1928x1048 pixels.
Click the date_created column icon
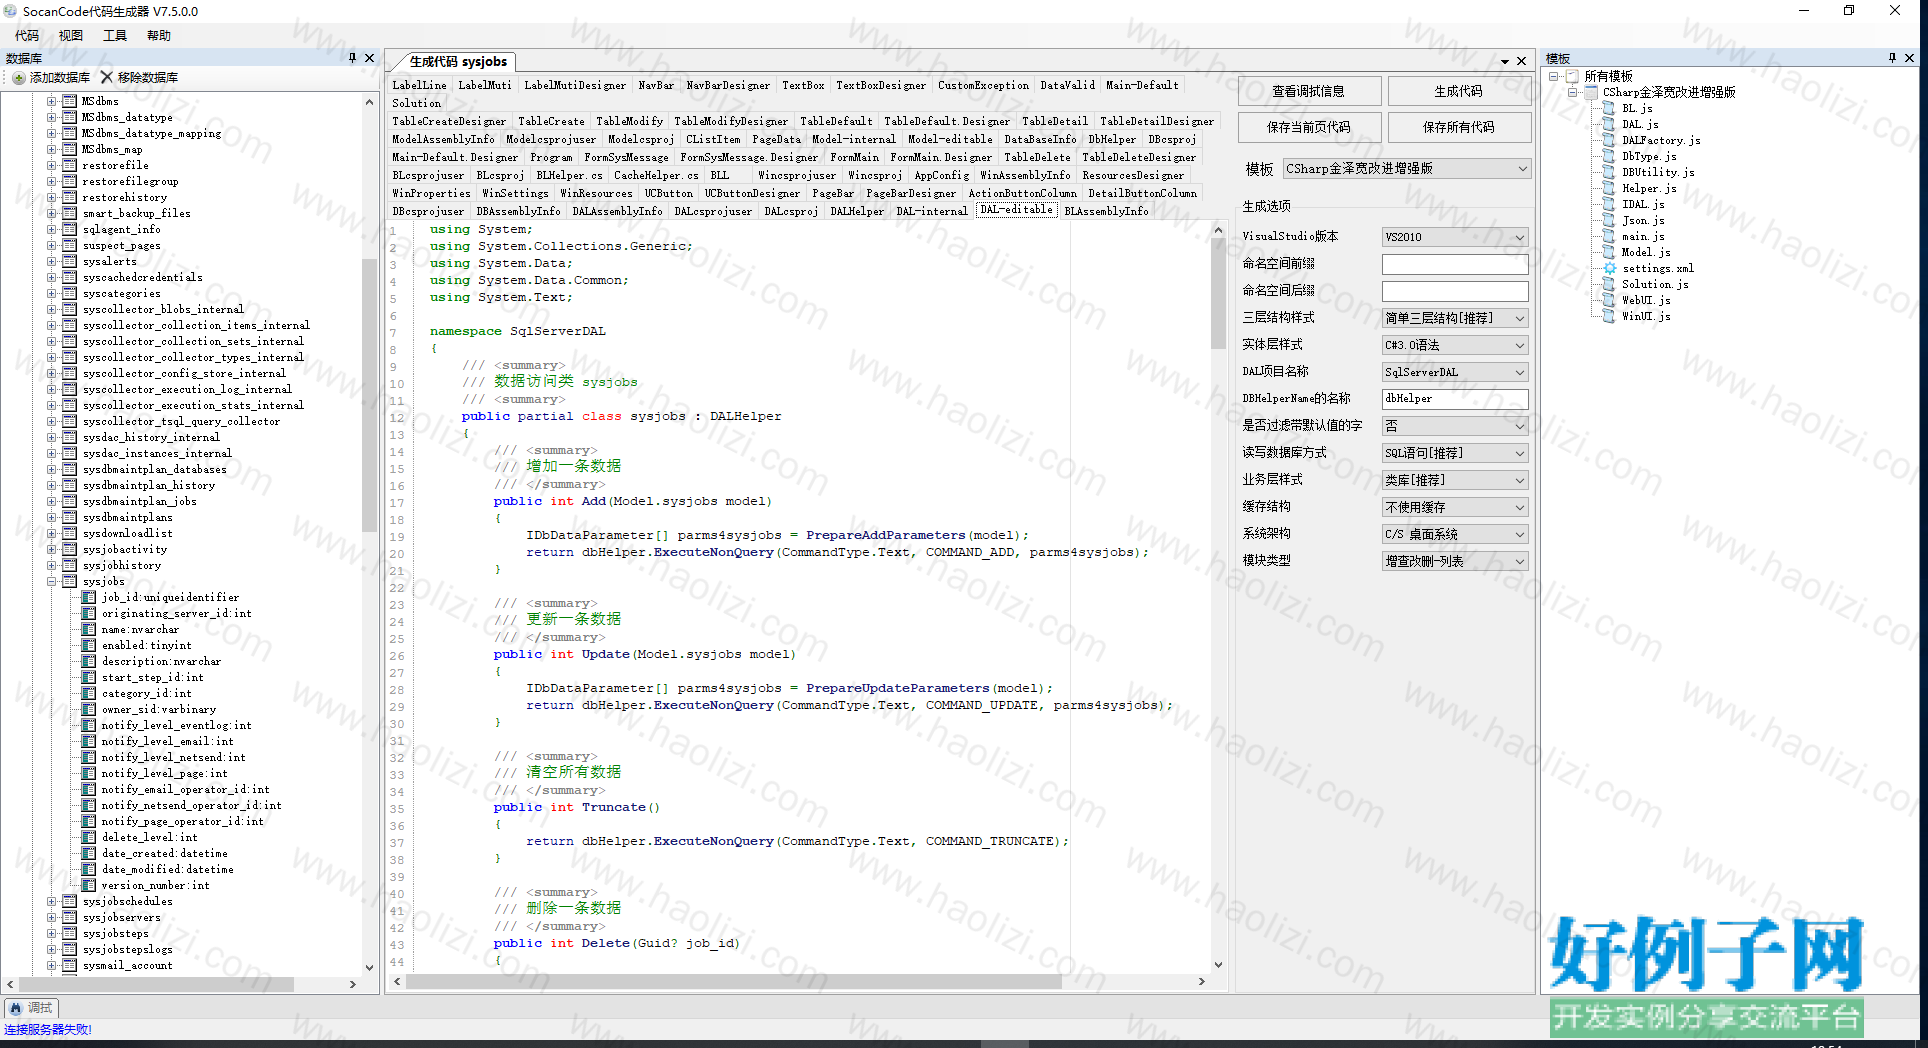tap(89, 853)
